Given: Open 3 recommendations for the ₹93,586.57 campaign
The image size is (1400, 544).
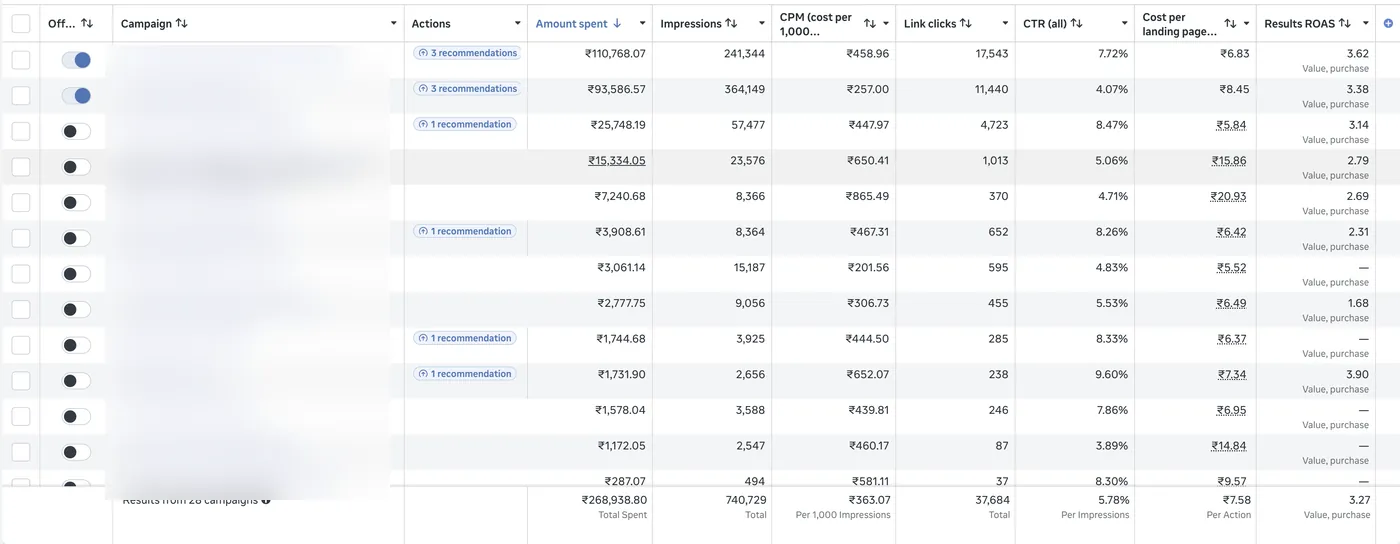Looking at the screenshot, I should 467,89.
